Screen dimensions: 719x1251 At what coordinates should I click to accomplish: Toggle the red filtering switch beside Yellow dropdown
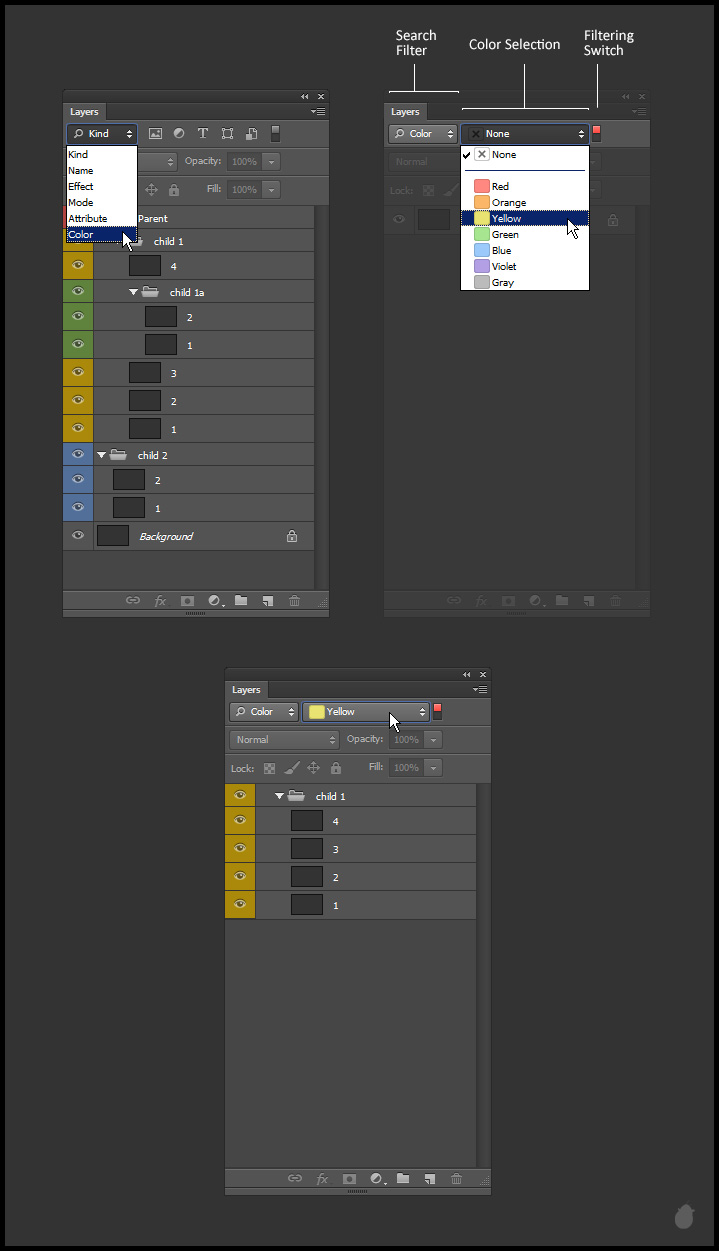tap(437, 712)
